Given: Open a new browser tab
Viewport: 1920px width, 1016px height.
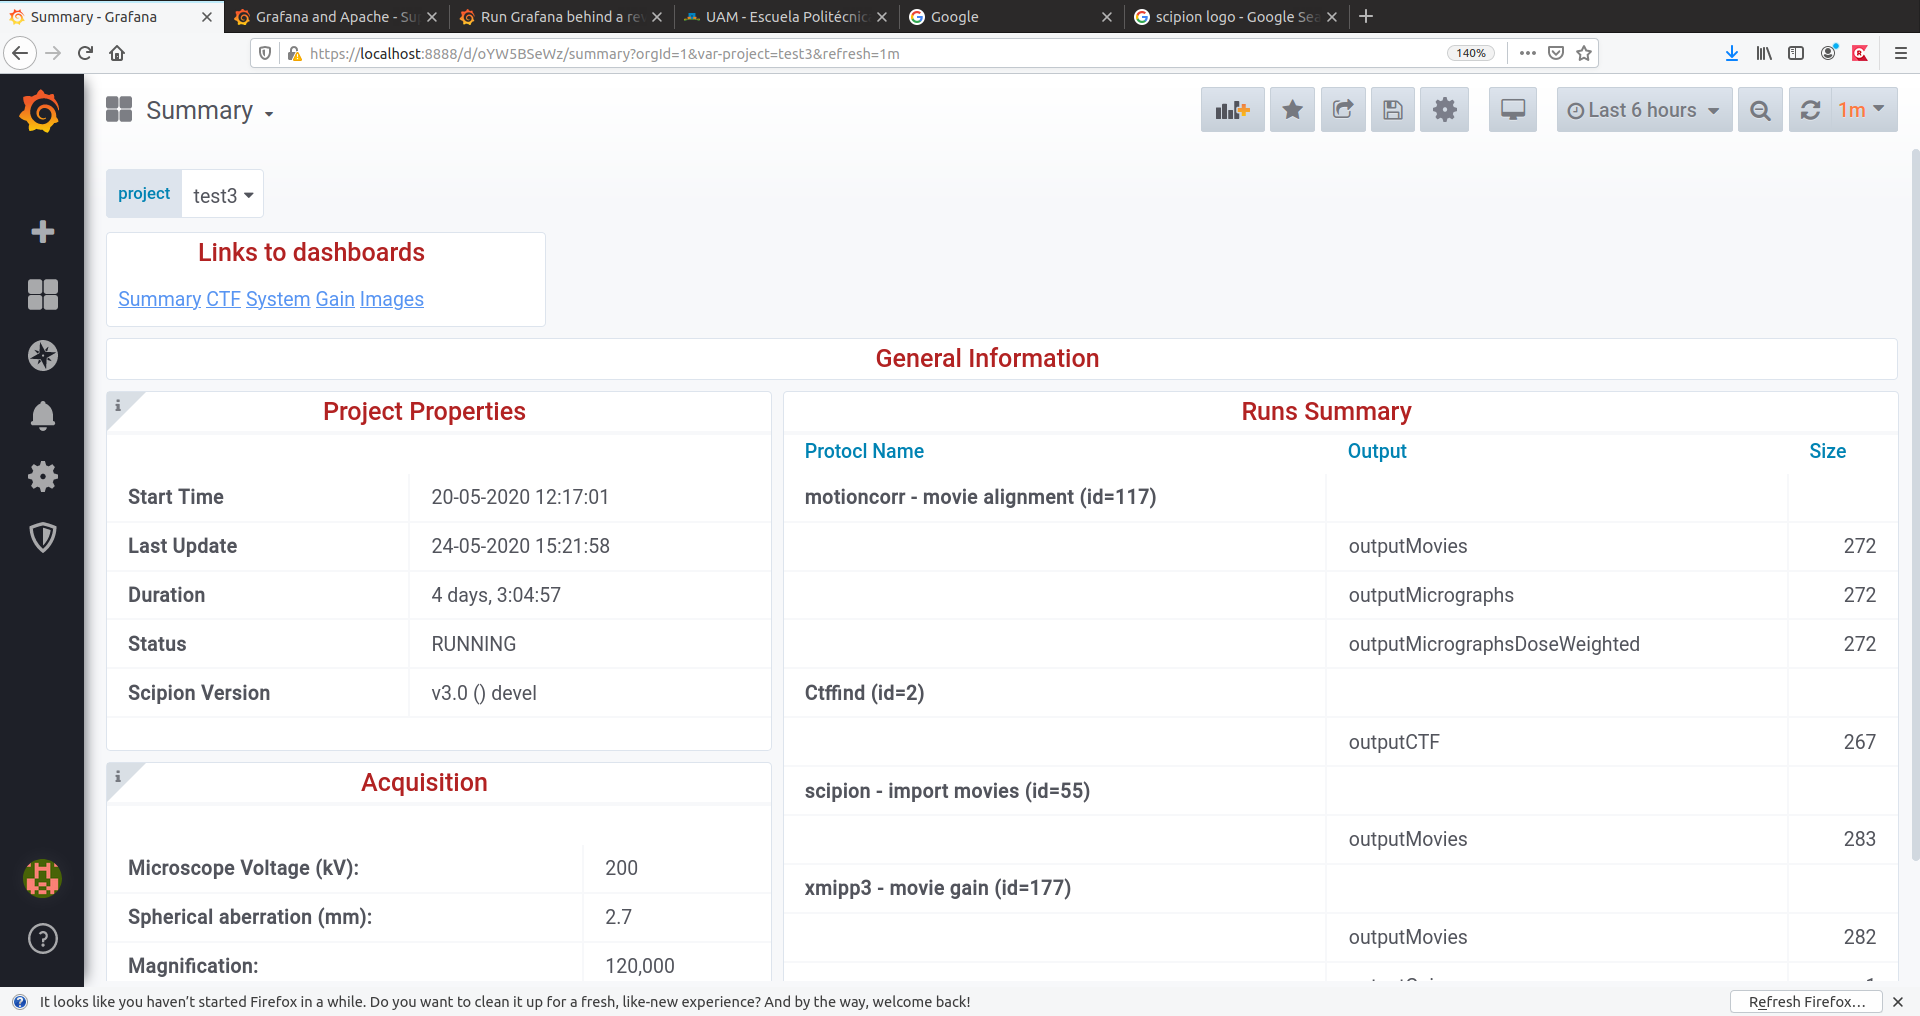Looking at the screenshot, I should (x=1366, y=16).
